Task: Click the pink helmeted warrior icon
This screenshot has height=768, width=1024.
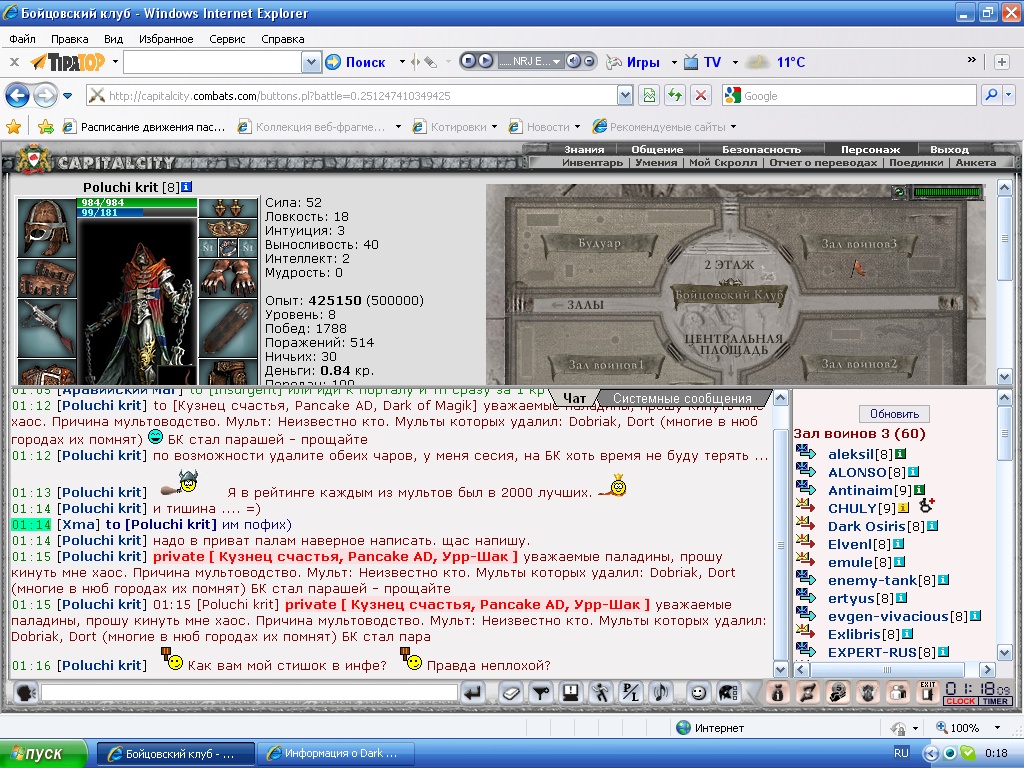Action: [837, 692]
